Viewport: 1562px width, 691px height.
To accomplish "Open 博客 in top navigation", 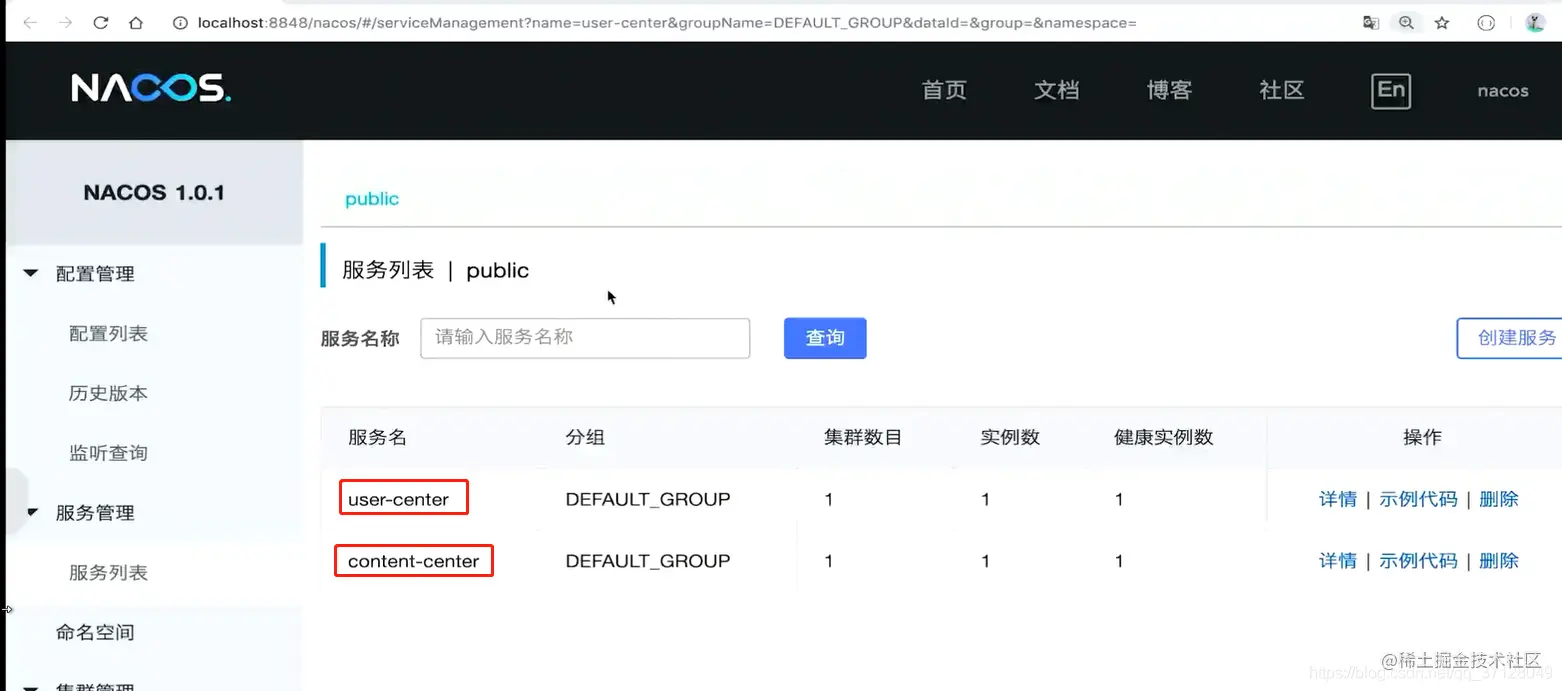I will [x=1170, y=90].
